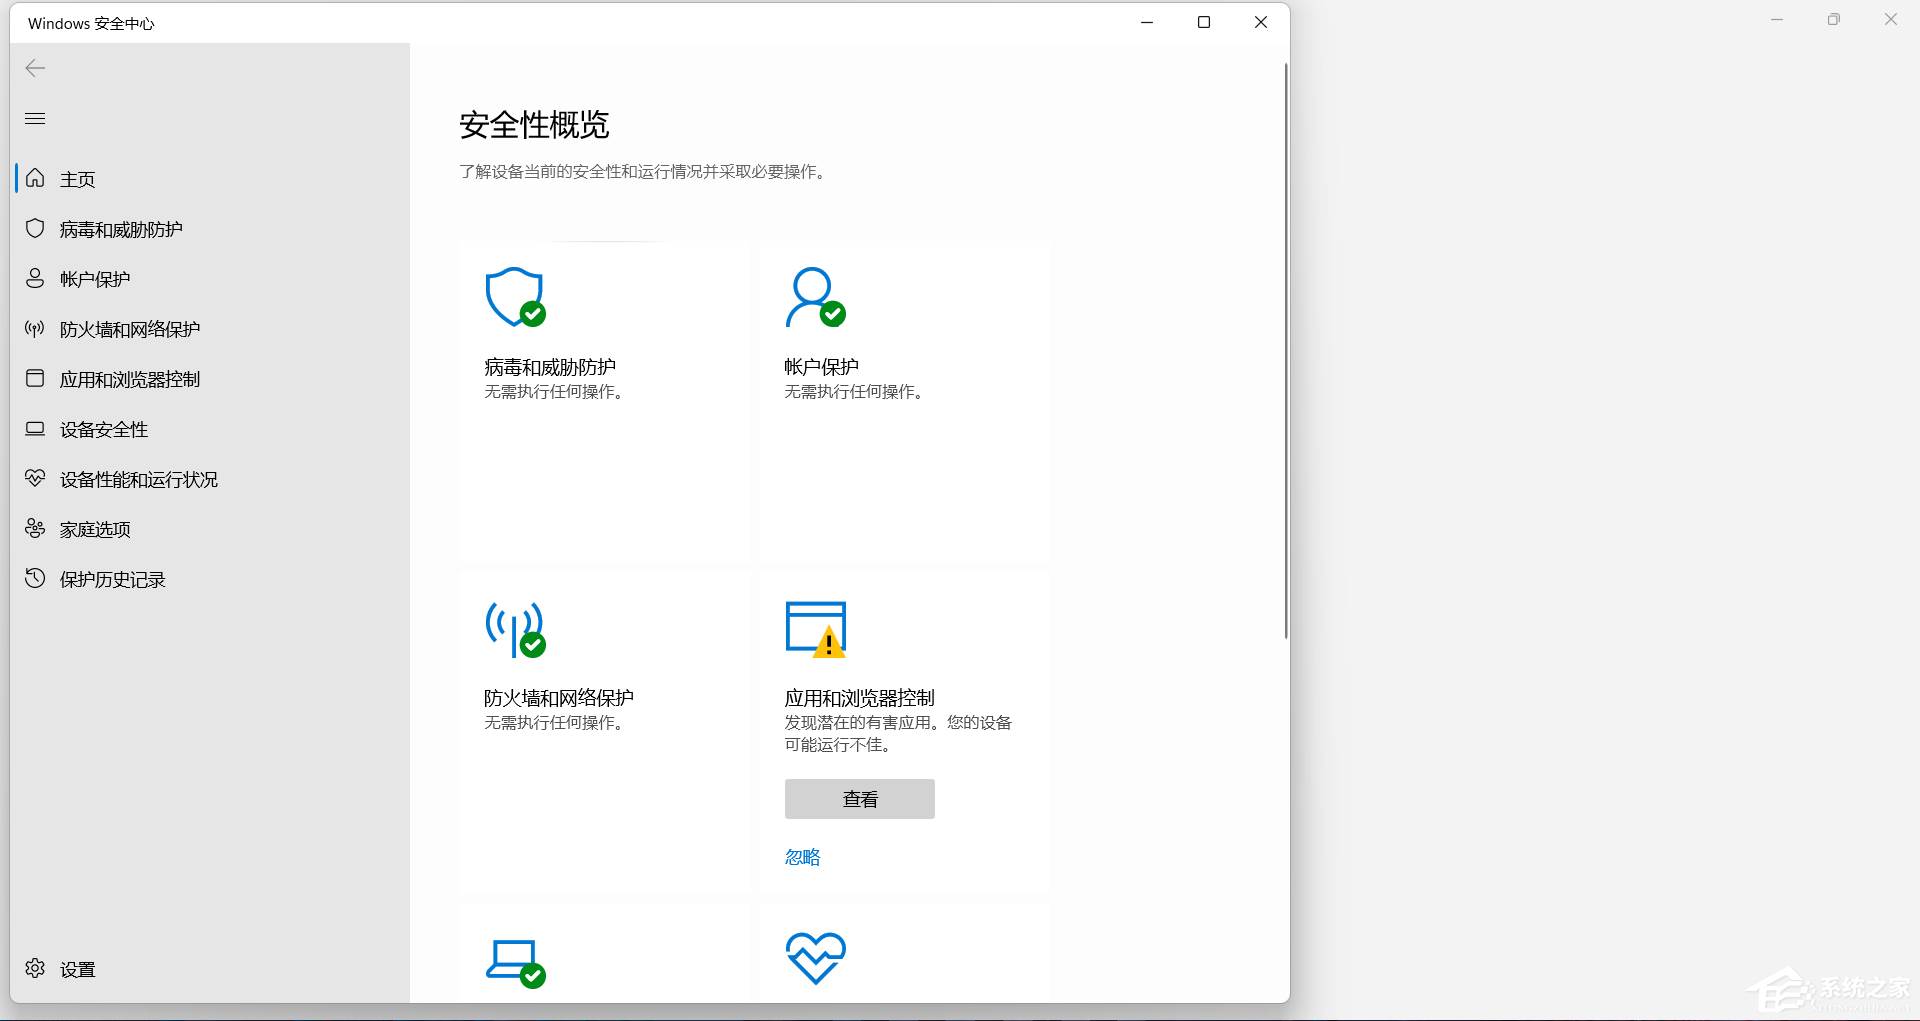Image resolution: width=1920 pixels, height=1021 pixels.
Task: Open the app browser control warning tile icon
Action: coord(816,629)
